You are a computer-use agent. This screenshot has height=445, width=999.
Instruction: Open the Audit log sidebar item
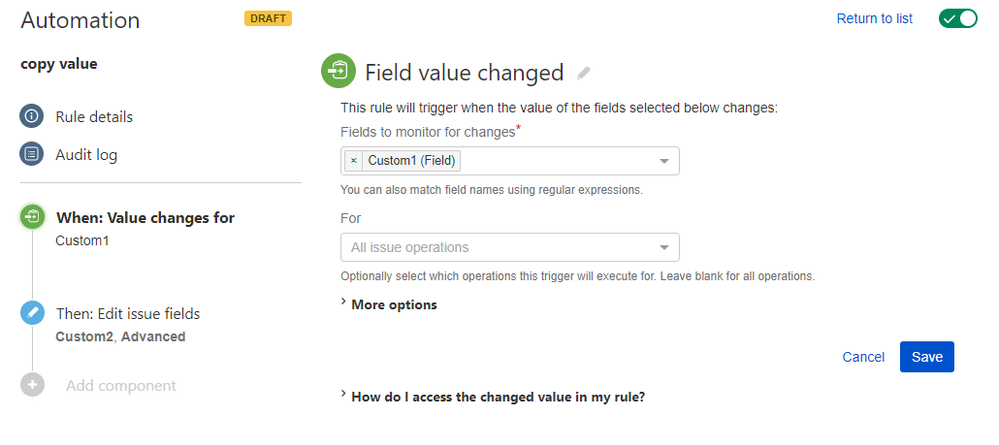coord(87,155)
